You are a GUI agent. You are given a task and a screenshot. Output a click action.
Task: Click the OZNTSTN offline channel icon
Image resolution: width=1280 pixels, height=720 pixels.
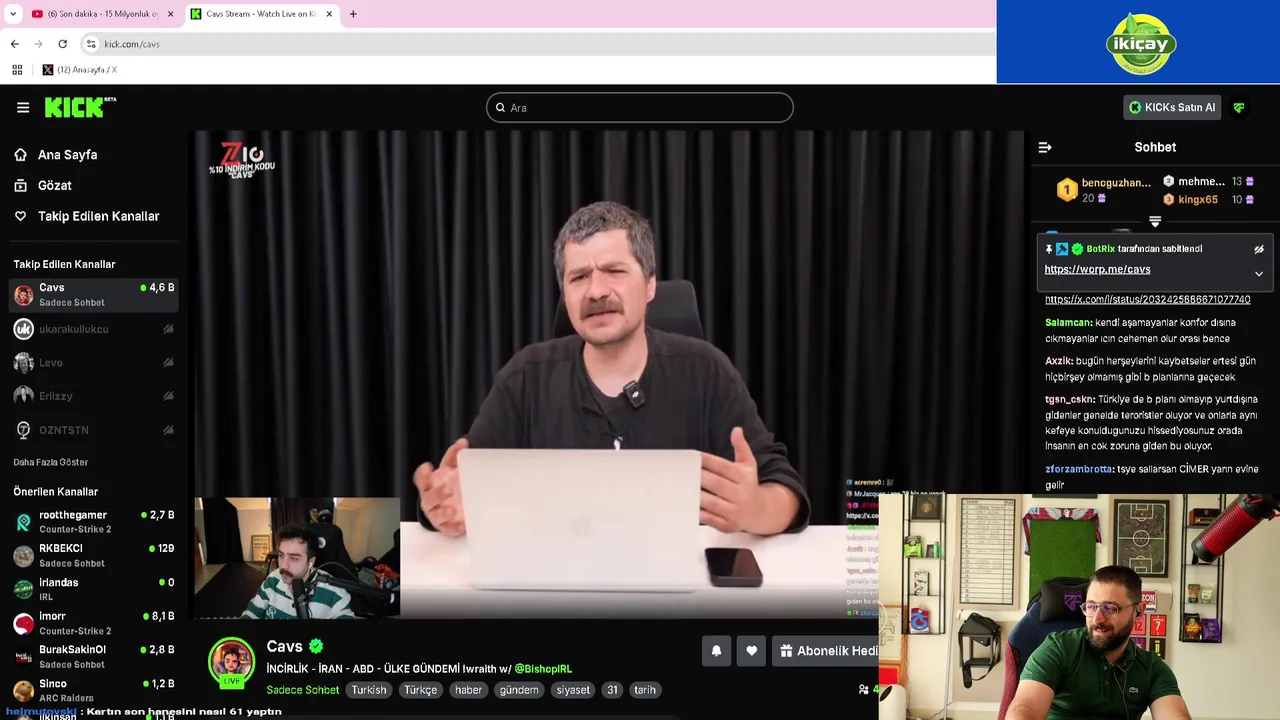23,430
